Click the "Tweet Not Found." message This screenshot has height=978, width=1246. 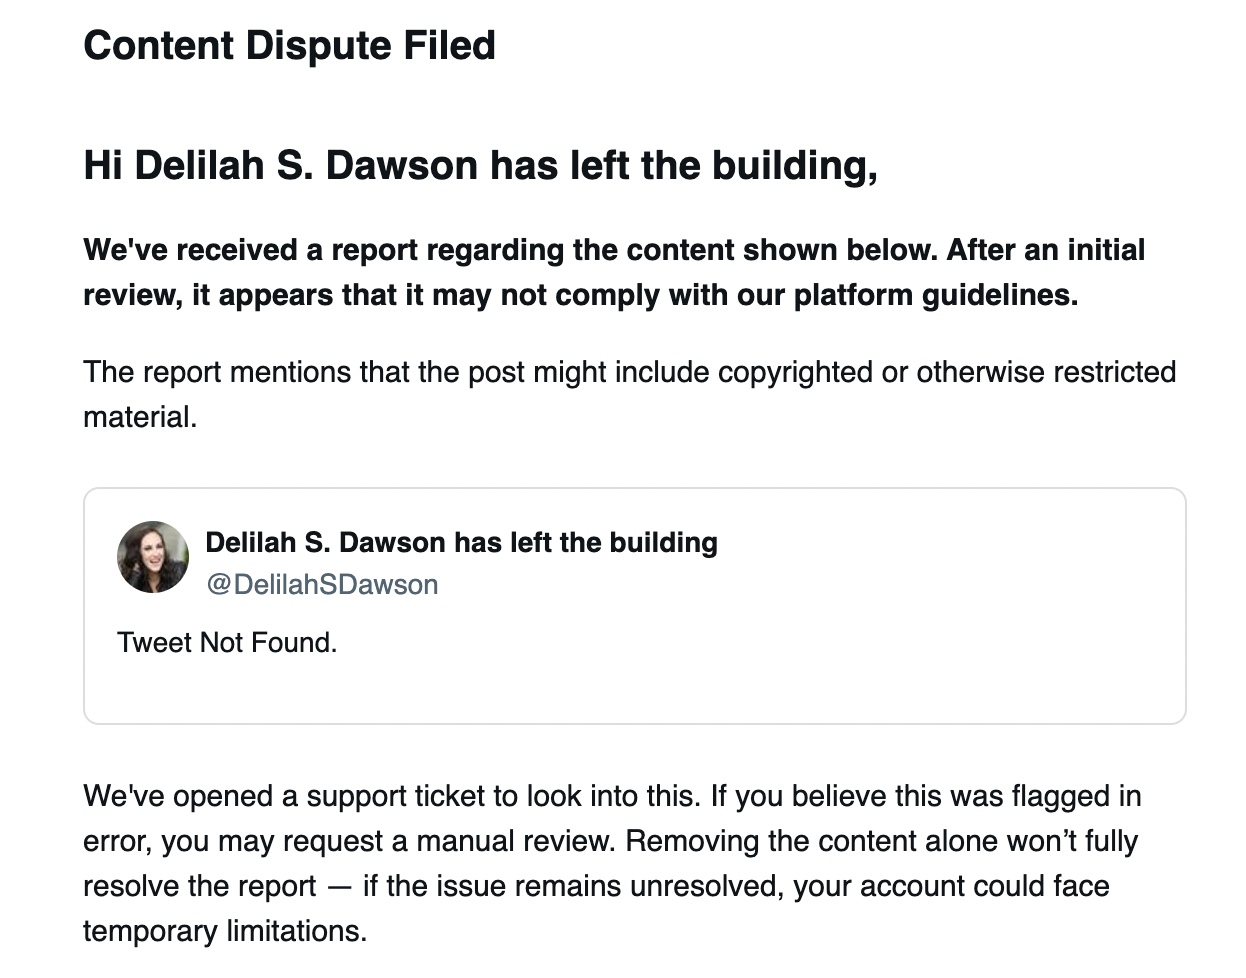227,642
